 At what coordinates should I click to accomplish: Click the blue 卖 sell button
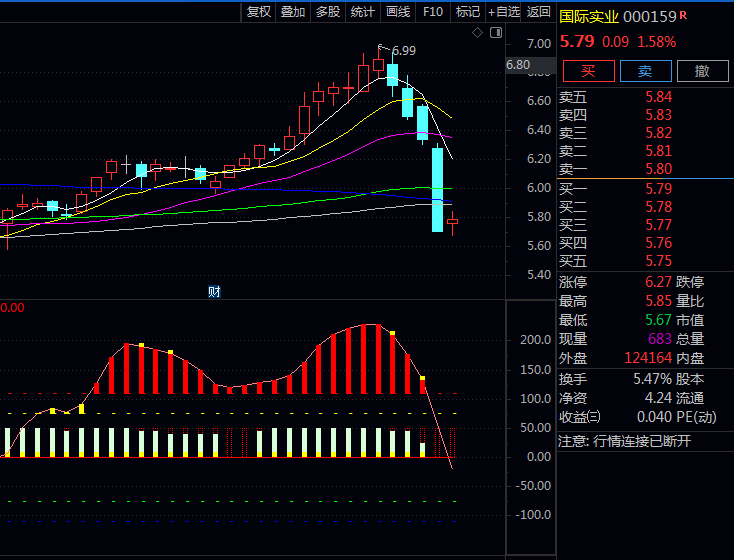click(x=646, y=71)
